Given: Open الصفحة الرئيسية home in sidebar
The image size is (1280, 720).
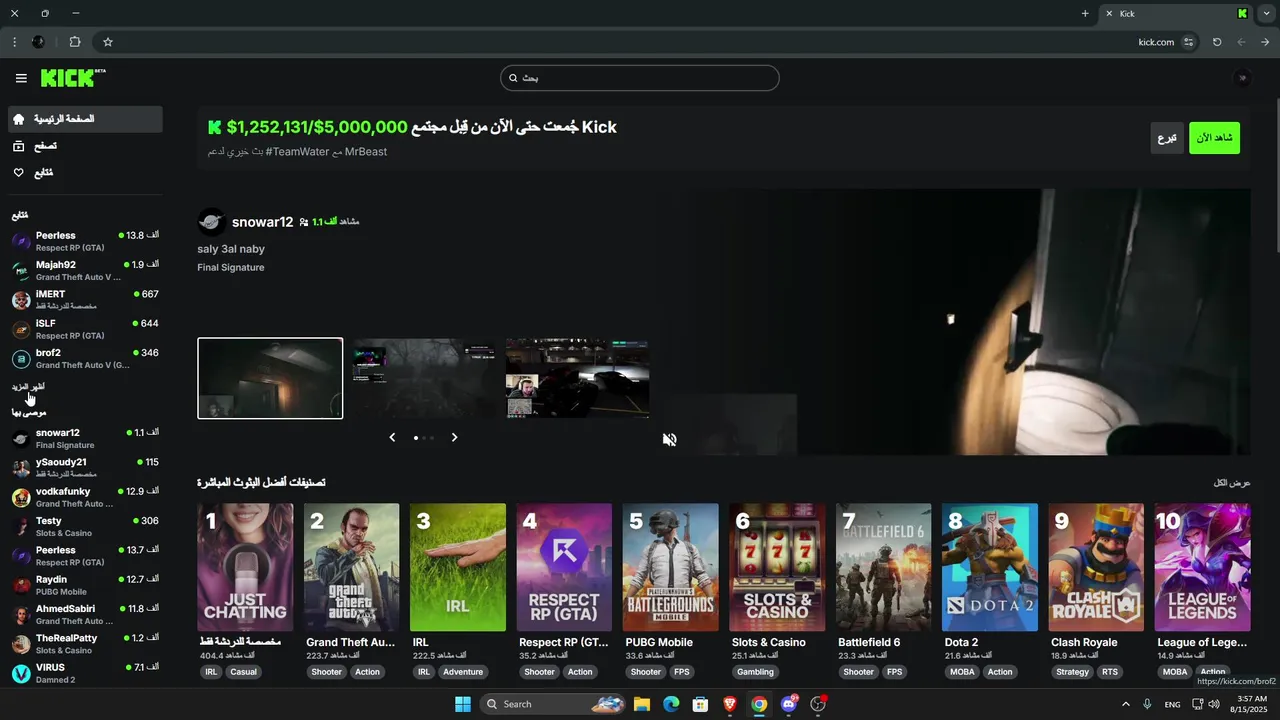Looking at the screenshot, I should tap(85, 119).
